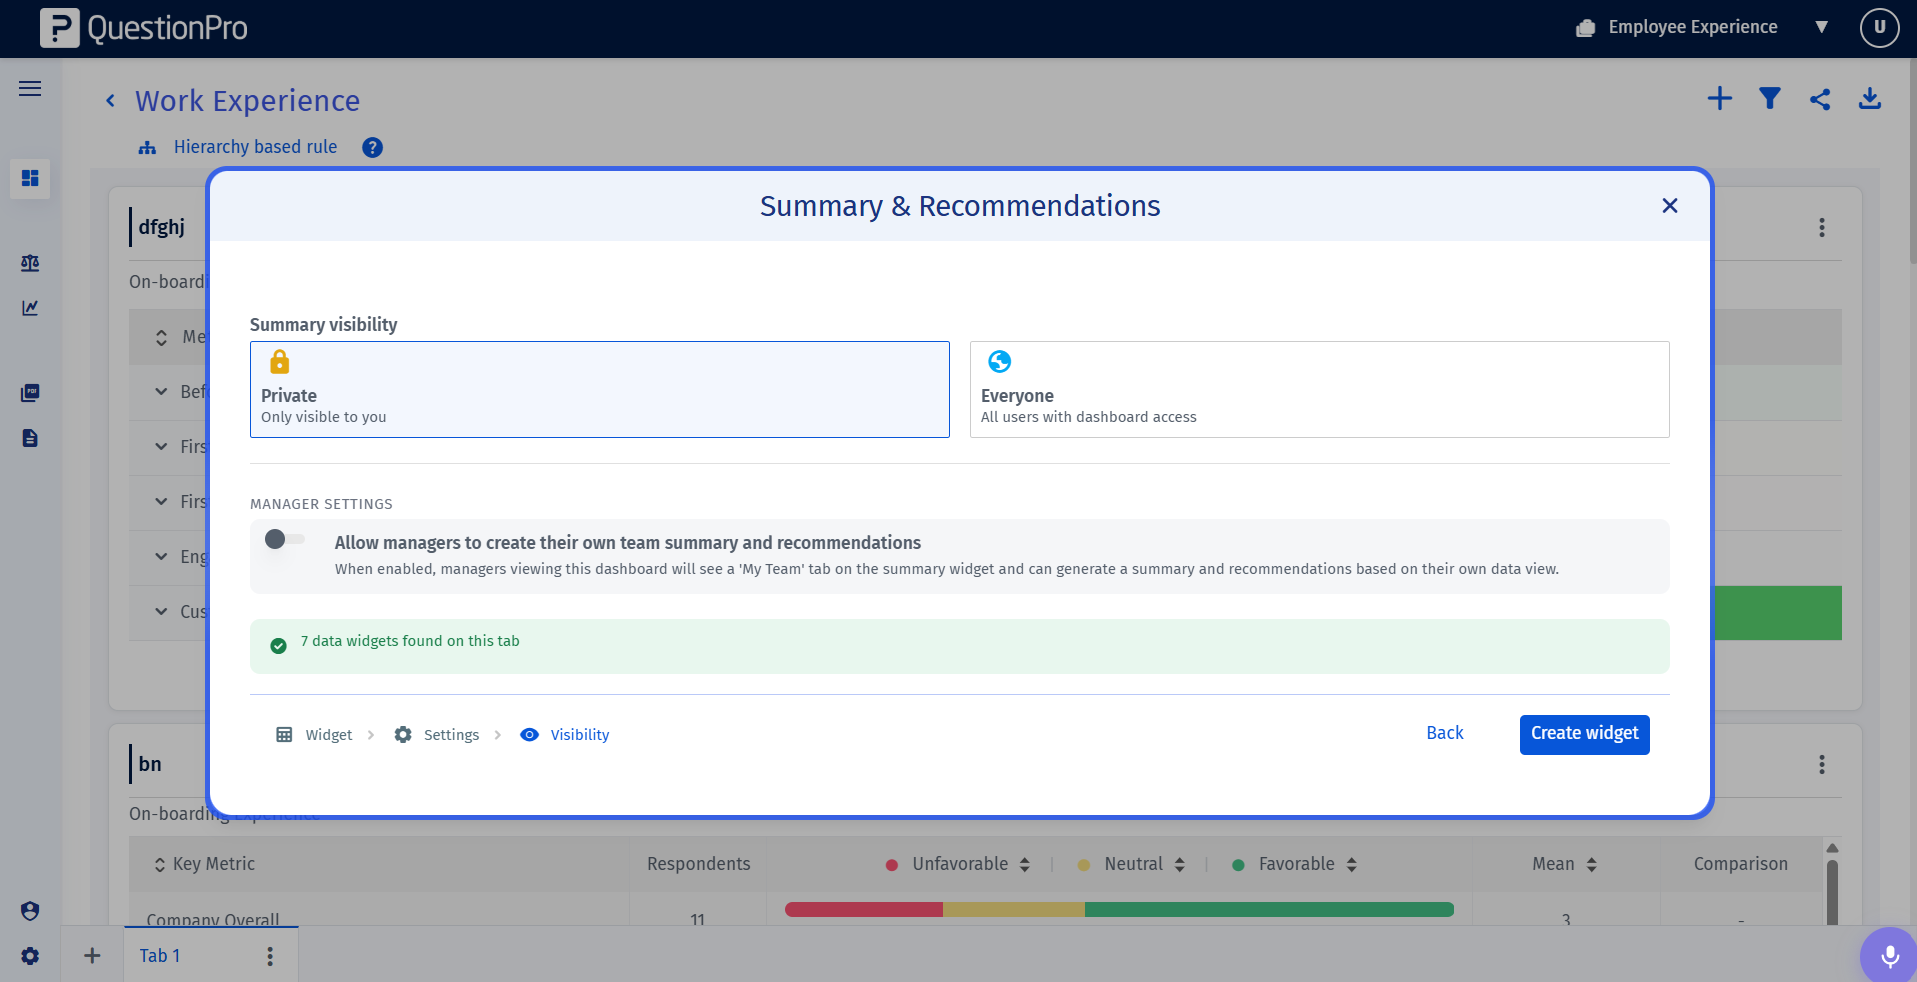Open the hamburger menu icon
Screen dimensions: 1917x982
(x=30, y=89)
